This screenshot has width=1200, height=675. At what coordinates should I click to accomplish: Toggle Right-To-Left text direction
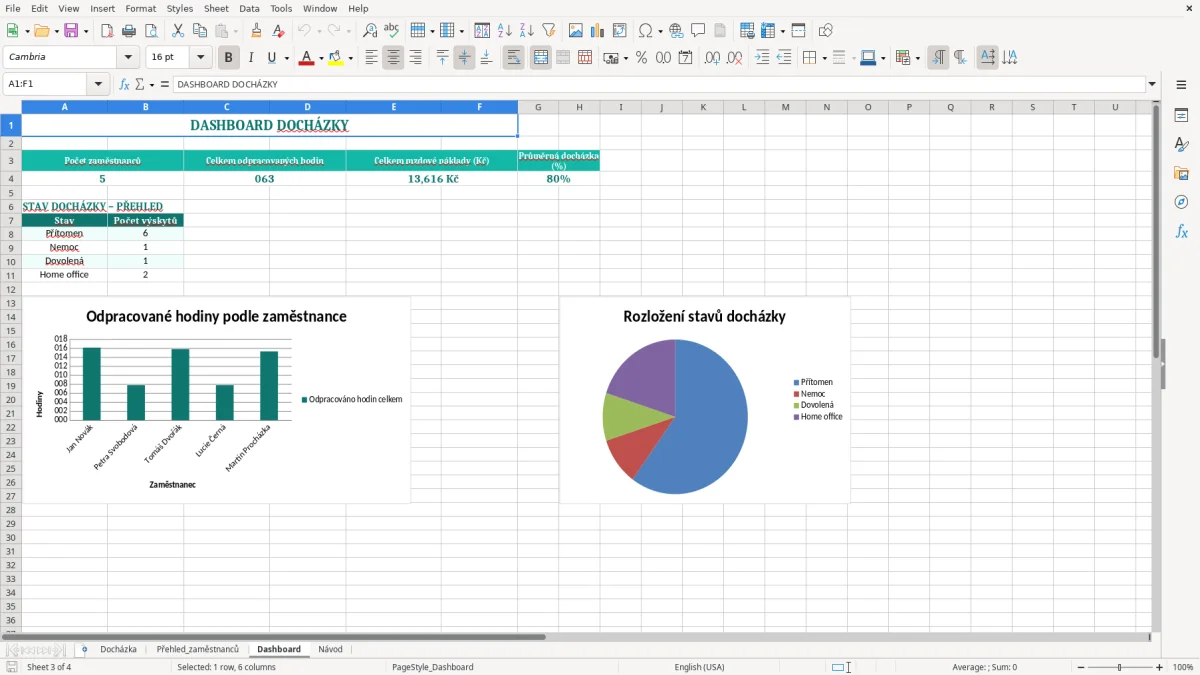960,58
